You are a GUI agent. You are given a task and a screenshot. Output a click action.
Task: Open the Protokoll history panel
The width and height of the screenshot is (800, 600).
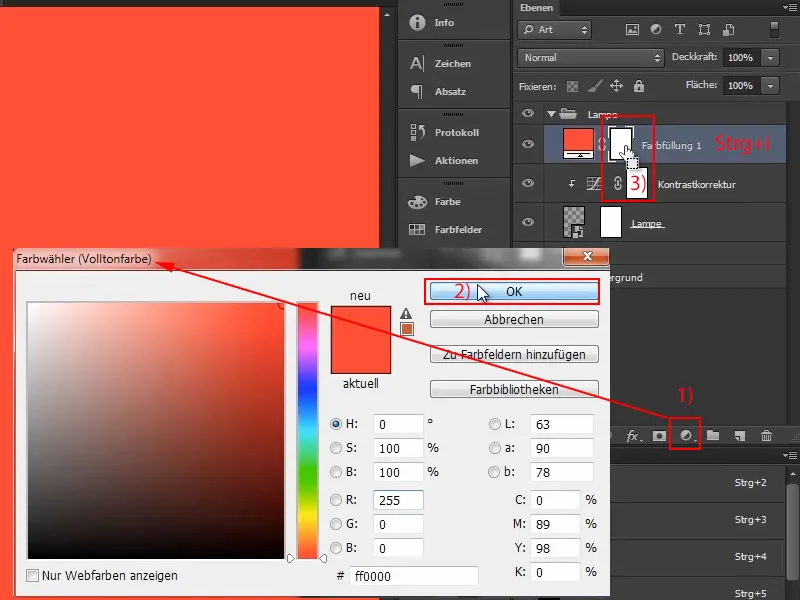444,133
